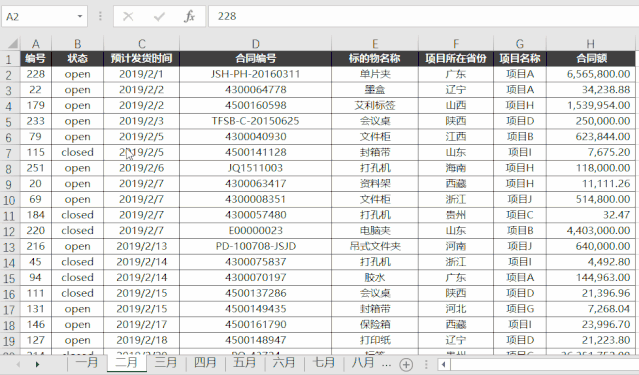Click the 预计发货时间 header cell
This screenshot has width=639, height=375.
tap(141, 58)
